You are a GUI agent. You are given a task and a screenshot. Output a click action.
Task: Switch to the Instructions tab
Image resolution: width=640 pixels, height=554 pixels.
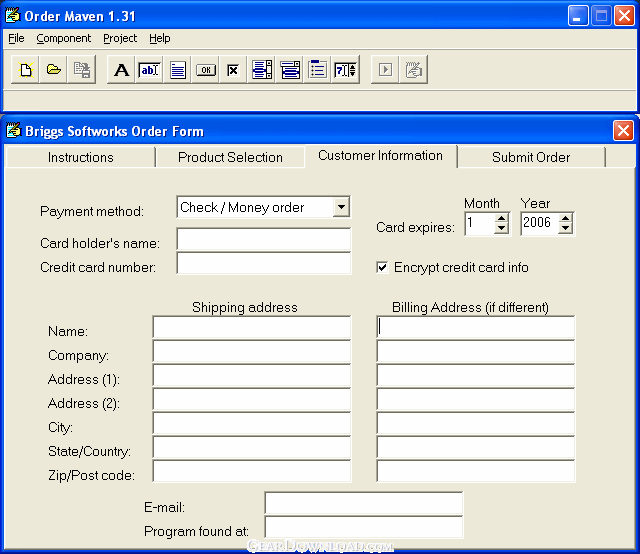point(81,157)
